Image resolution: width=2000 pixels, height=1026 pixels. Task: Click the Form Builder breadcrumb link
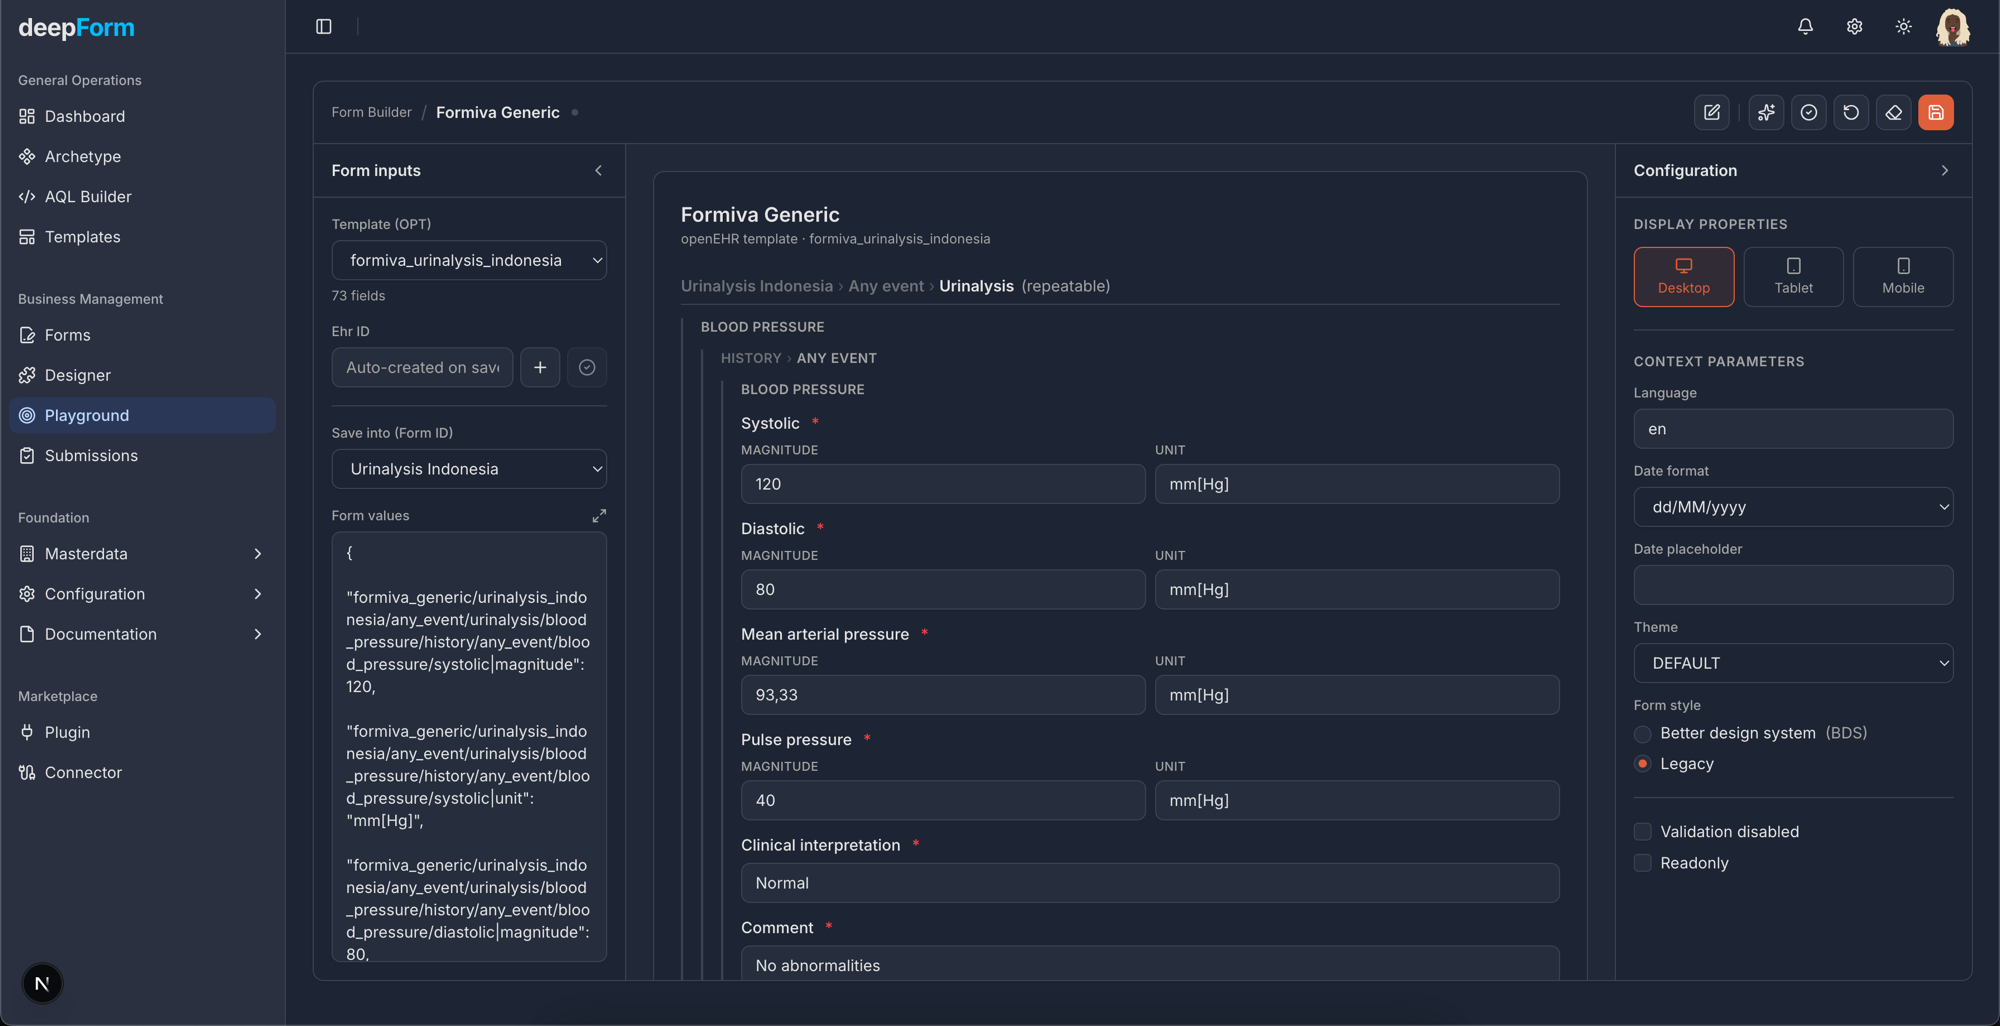[x=371, y=112]
